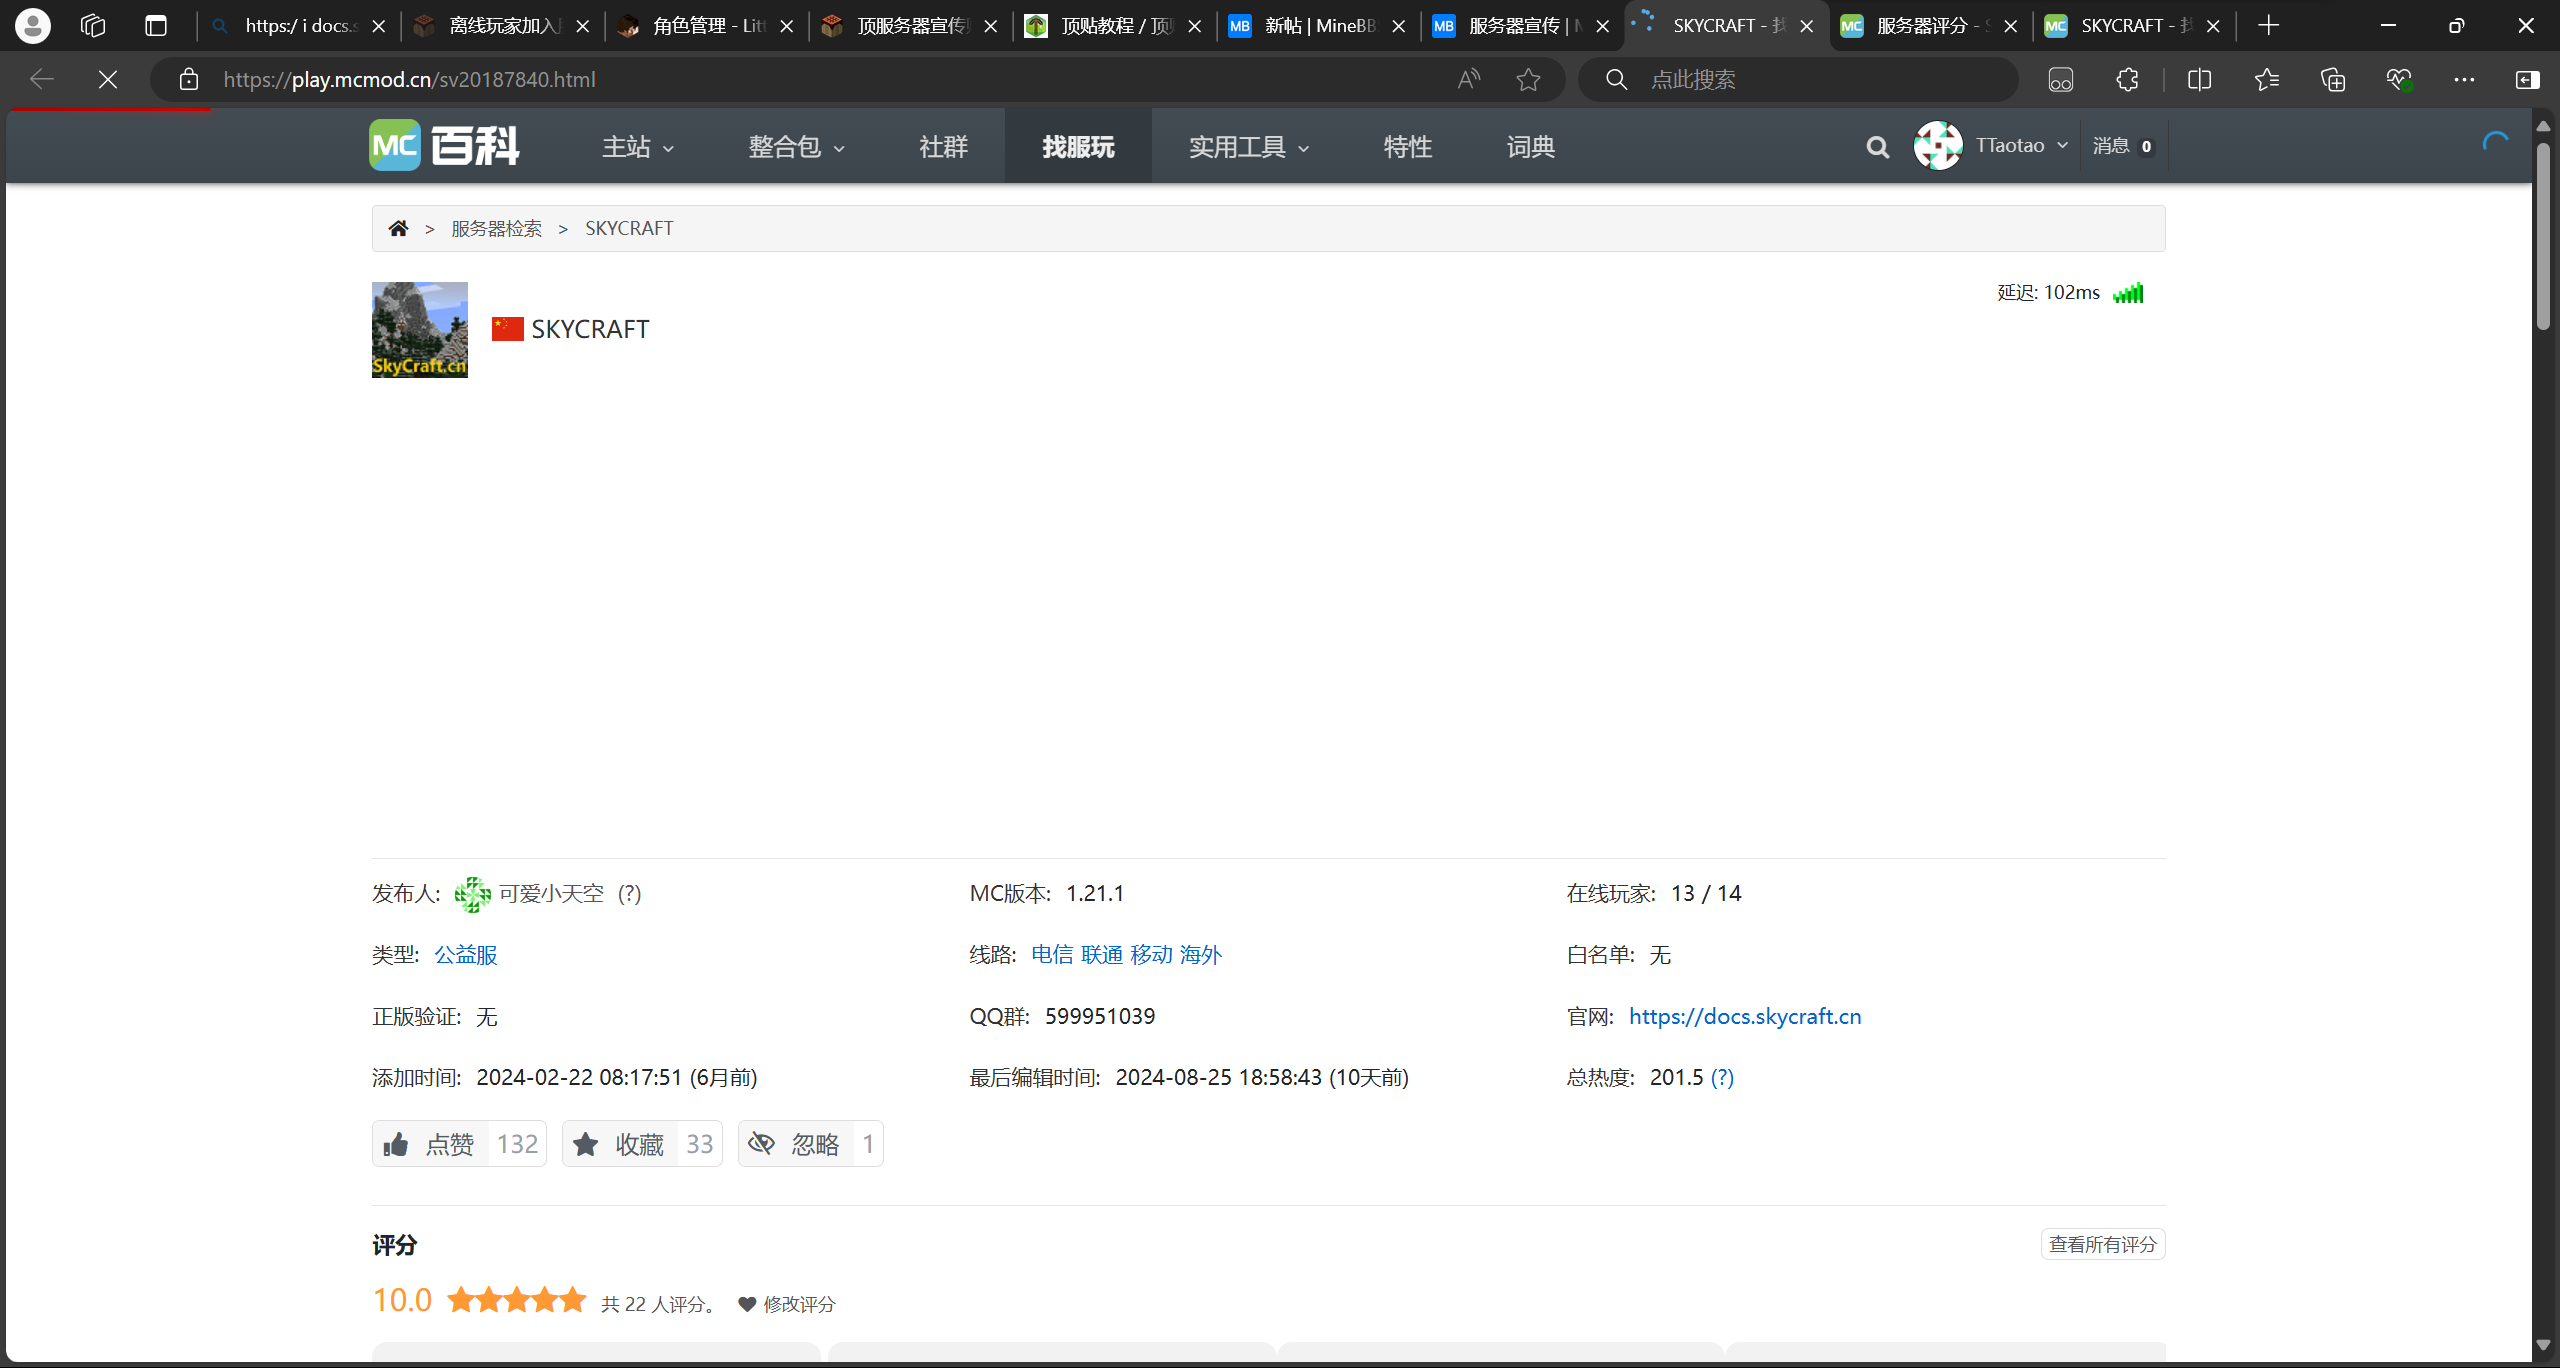Click the scrollbar down arrow
Viewport: 2560px width, 1368px height.
coord(2544,1346)
